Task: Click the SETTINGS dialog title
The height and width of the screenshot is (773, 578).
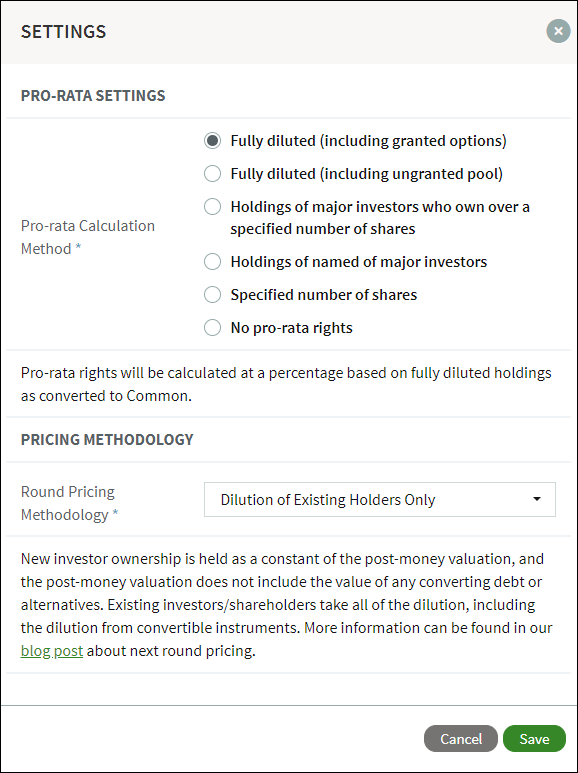Action: 63,32
